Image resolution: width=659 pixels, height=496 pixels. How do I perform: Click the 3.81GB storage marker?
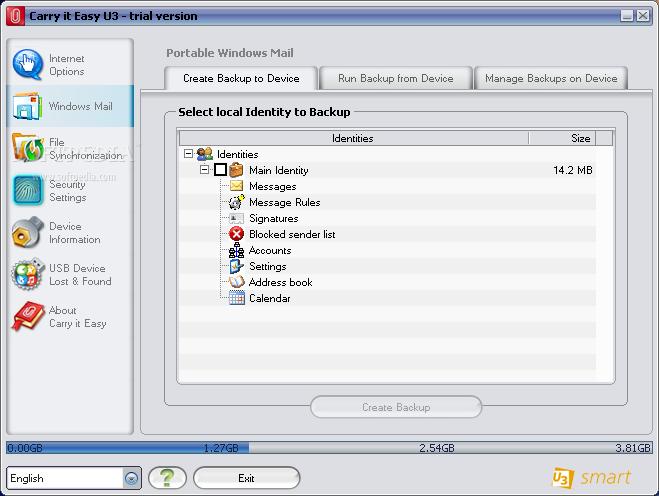[x=633, y=448]
